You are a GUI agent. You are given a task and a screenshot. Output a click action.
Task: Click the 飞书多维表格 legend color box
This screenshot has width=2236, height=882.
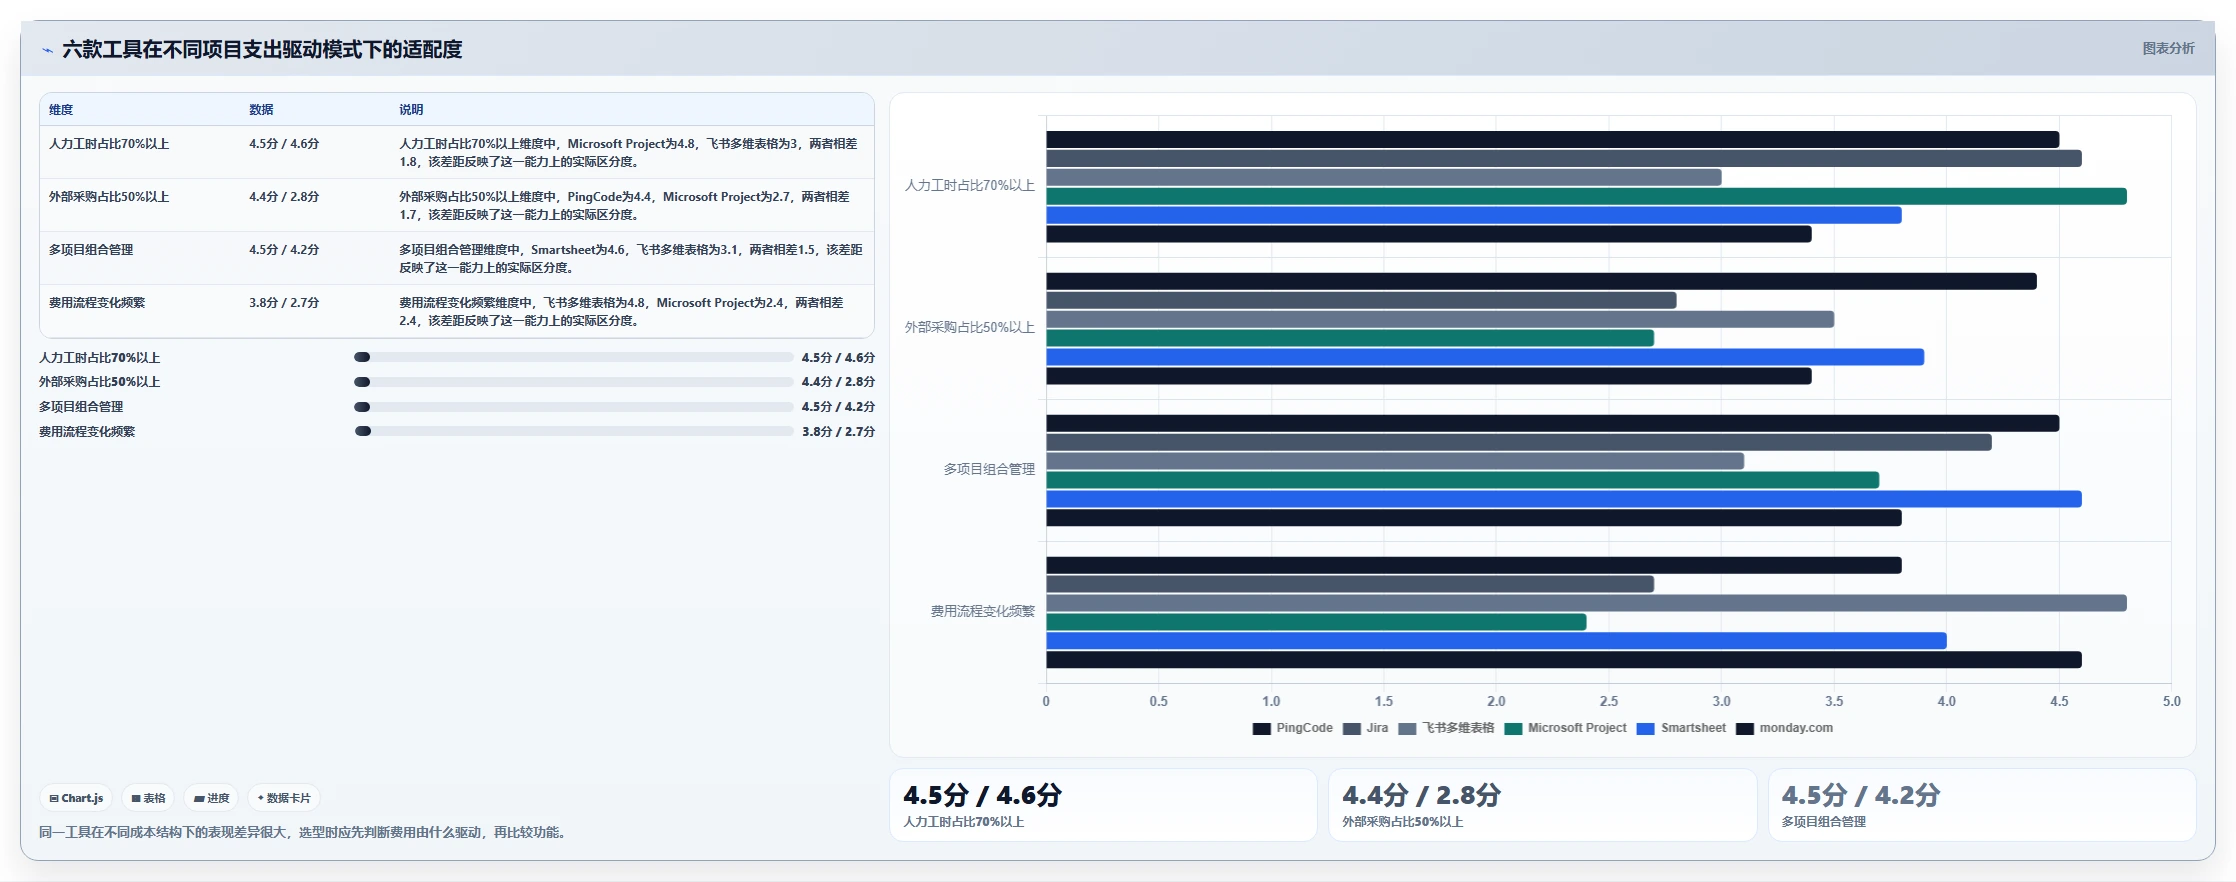click(1407, 728)
